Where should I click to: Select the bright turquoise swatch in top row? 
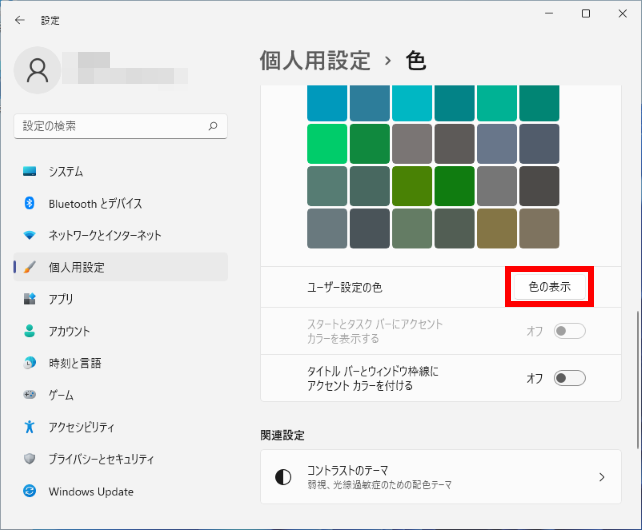[x=412, y=103]
